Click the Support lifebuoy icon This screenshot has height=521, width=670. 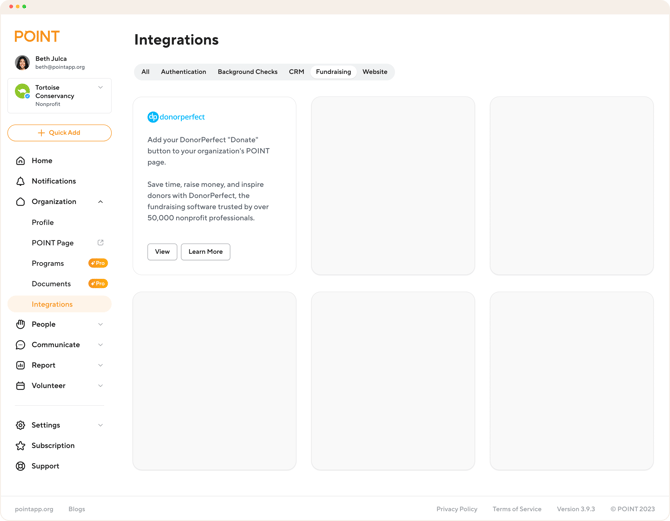(x=20, y=466)
